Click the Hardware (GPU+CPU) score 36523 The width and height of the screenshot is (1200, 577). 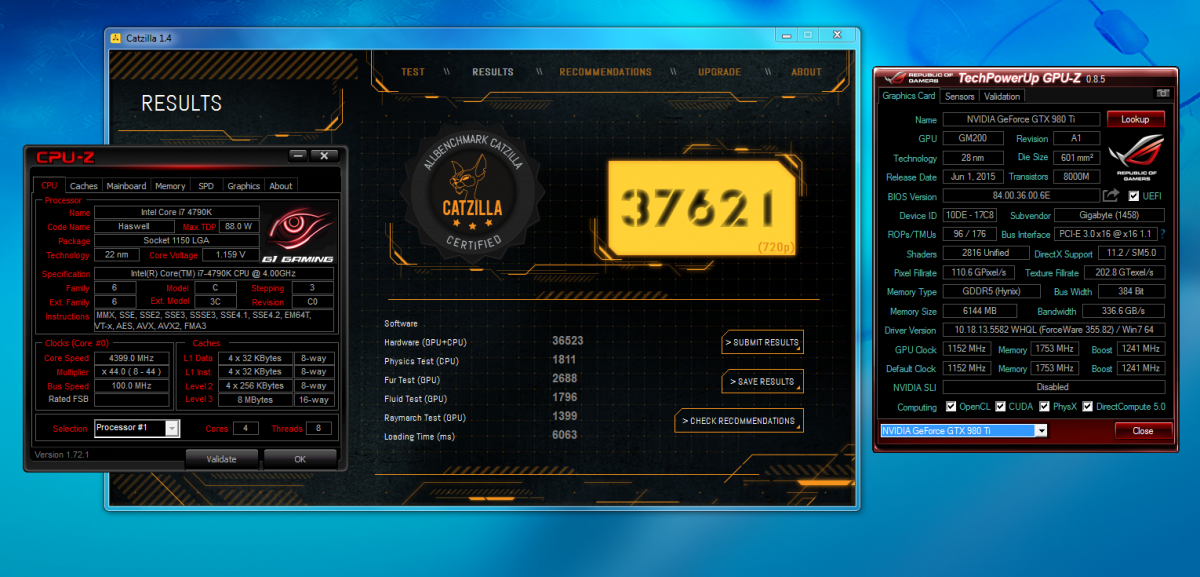pos(568,342)
